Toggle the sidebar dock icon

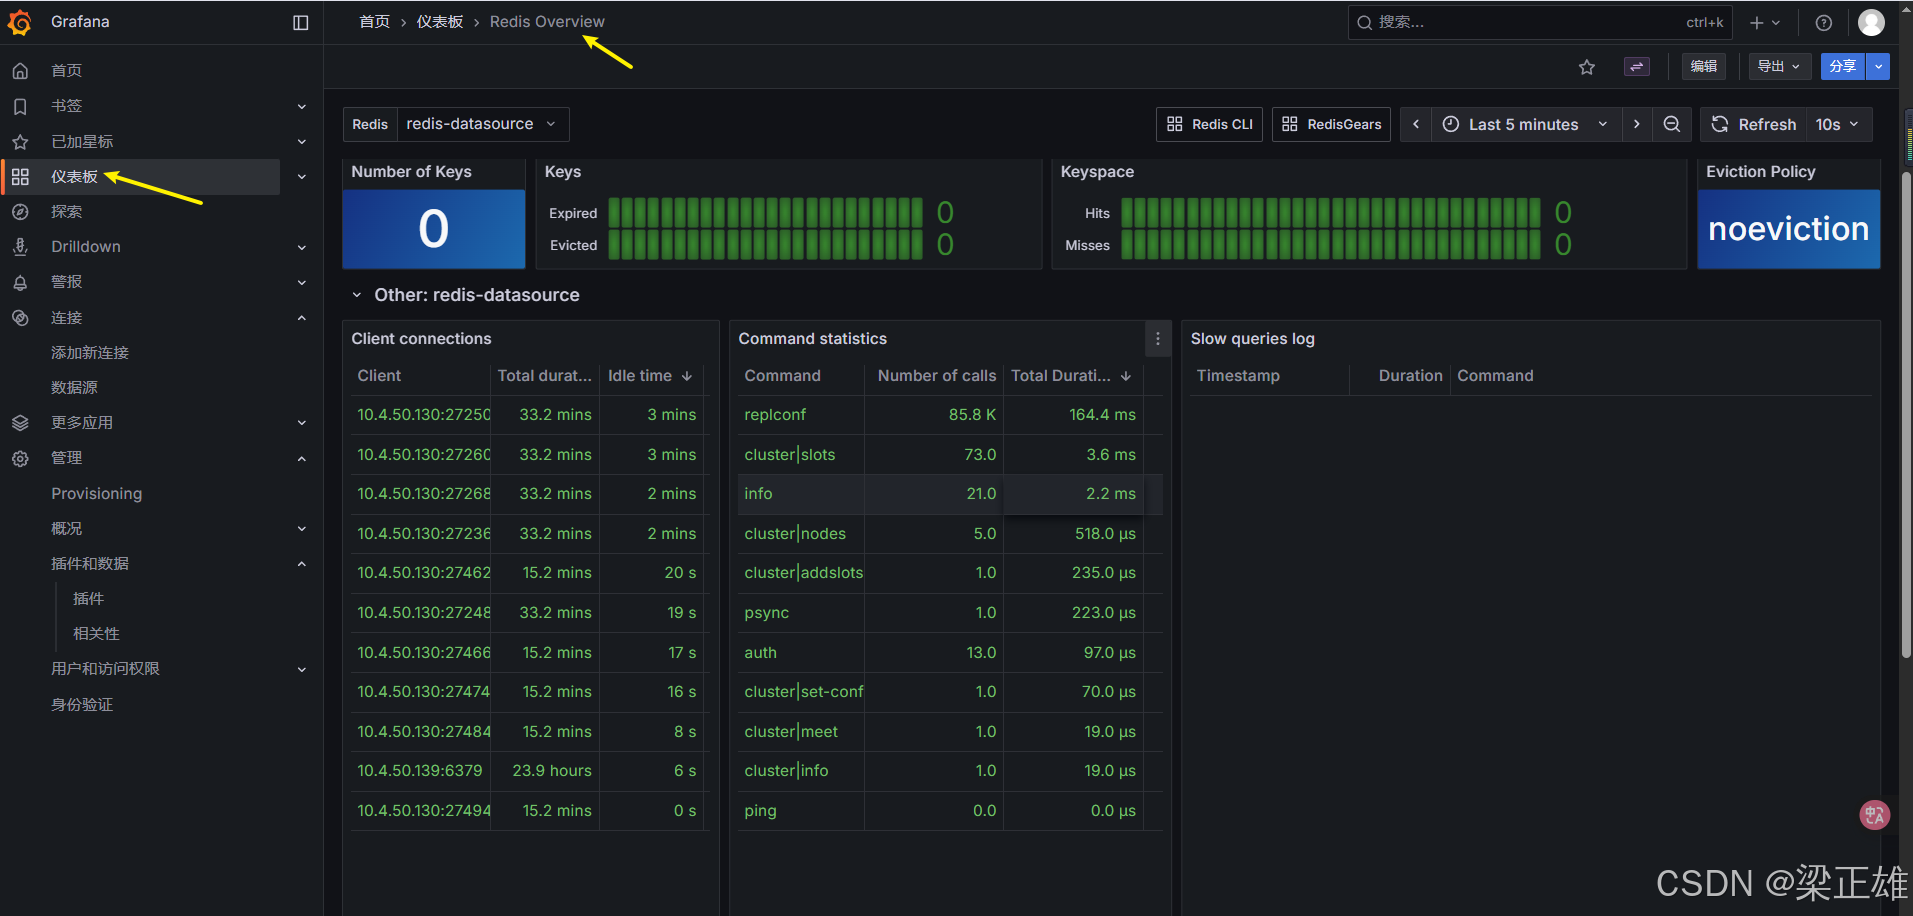click(x=301, y=22)
